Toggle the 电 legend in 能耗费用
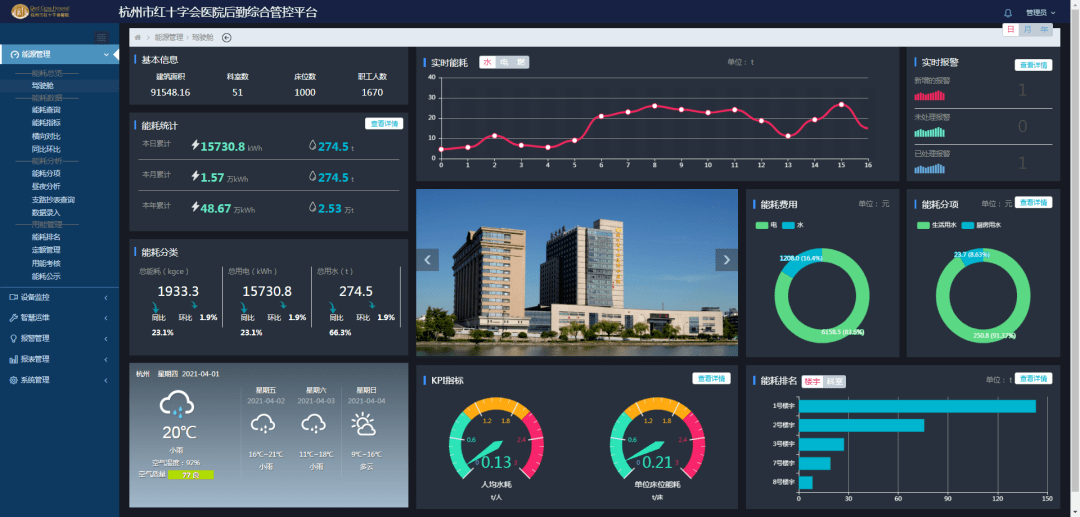Viewport: 1080px width, 517px height. point(767,225)
